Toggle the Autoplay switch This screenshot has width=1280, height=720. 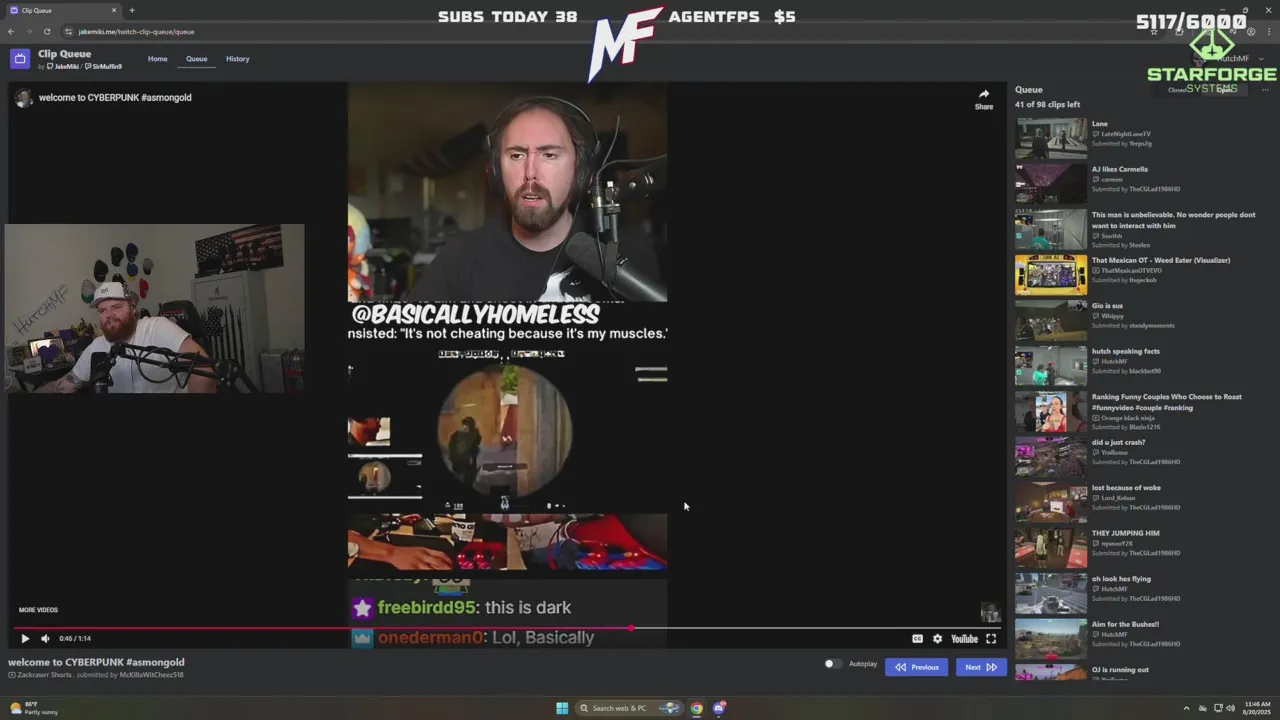pyautogui.click(x=832, y=664)
